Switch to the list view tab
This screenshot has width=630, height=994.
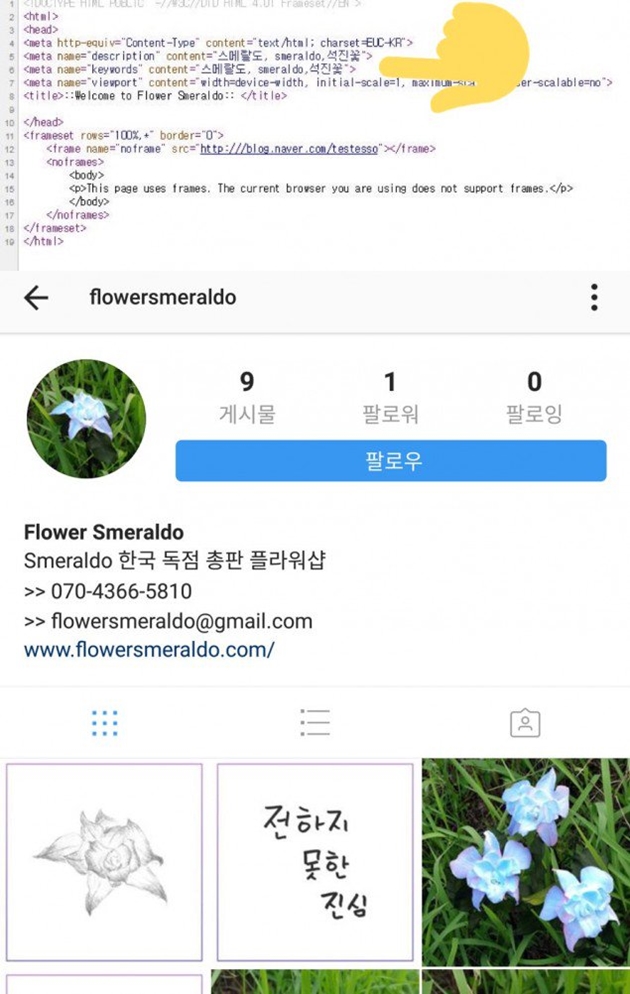click(x=315, y=723)
